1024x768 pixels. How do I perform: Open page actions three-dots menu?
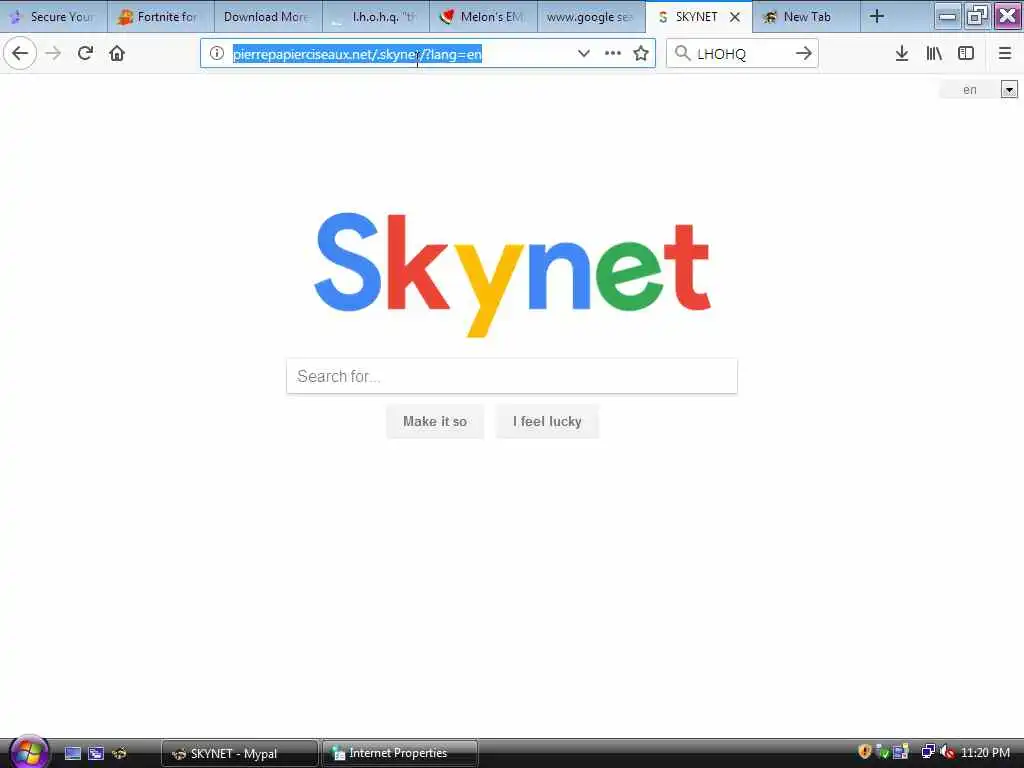pyautogui.click(x=613, y=54)
